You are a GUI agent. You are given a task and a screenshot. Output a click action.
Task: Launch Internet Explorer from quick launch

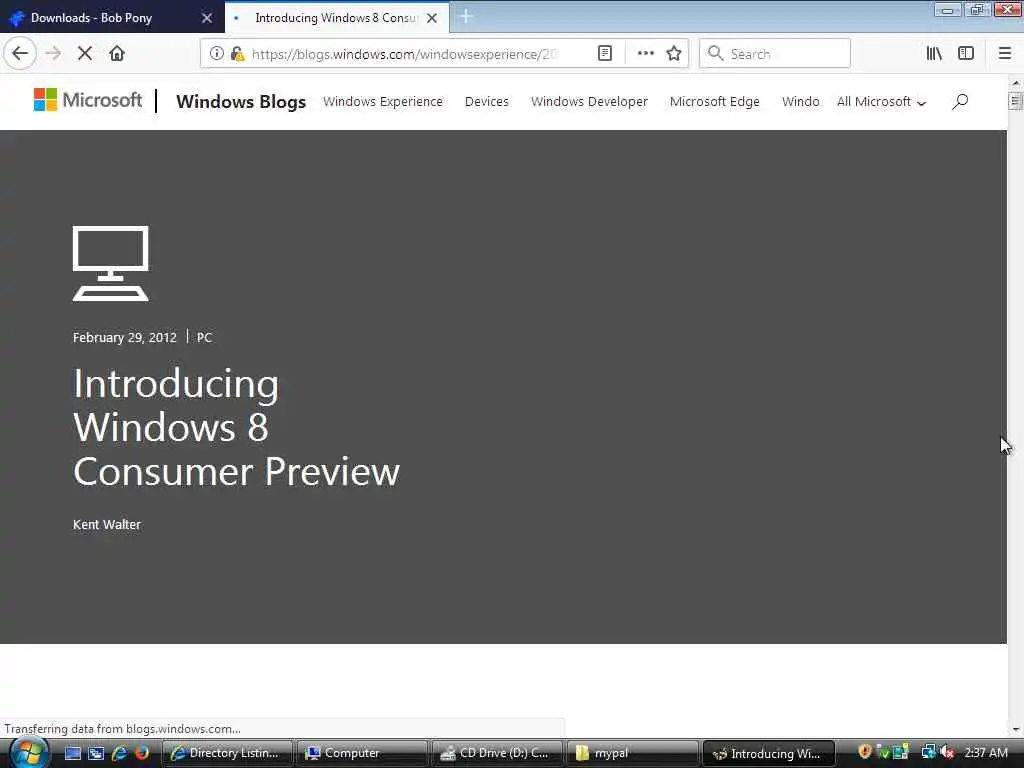click(119, 754)
